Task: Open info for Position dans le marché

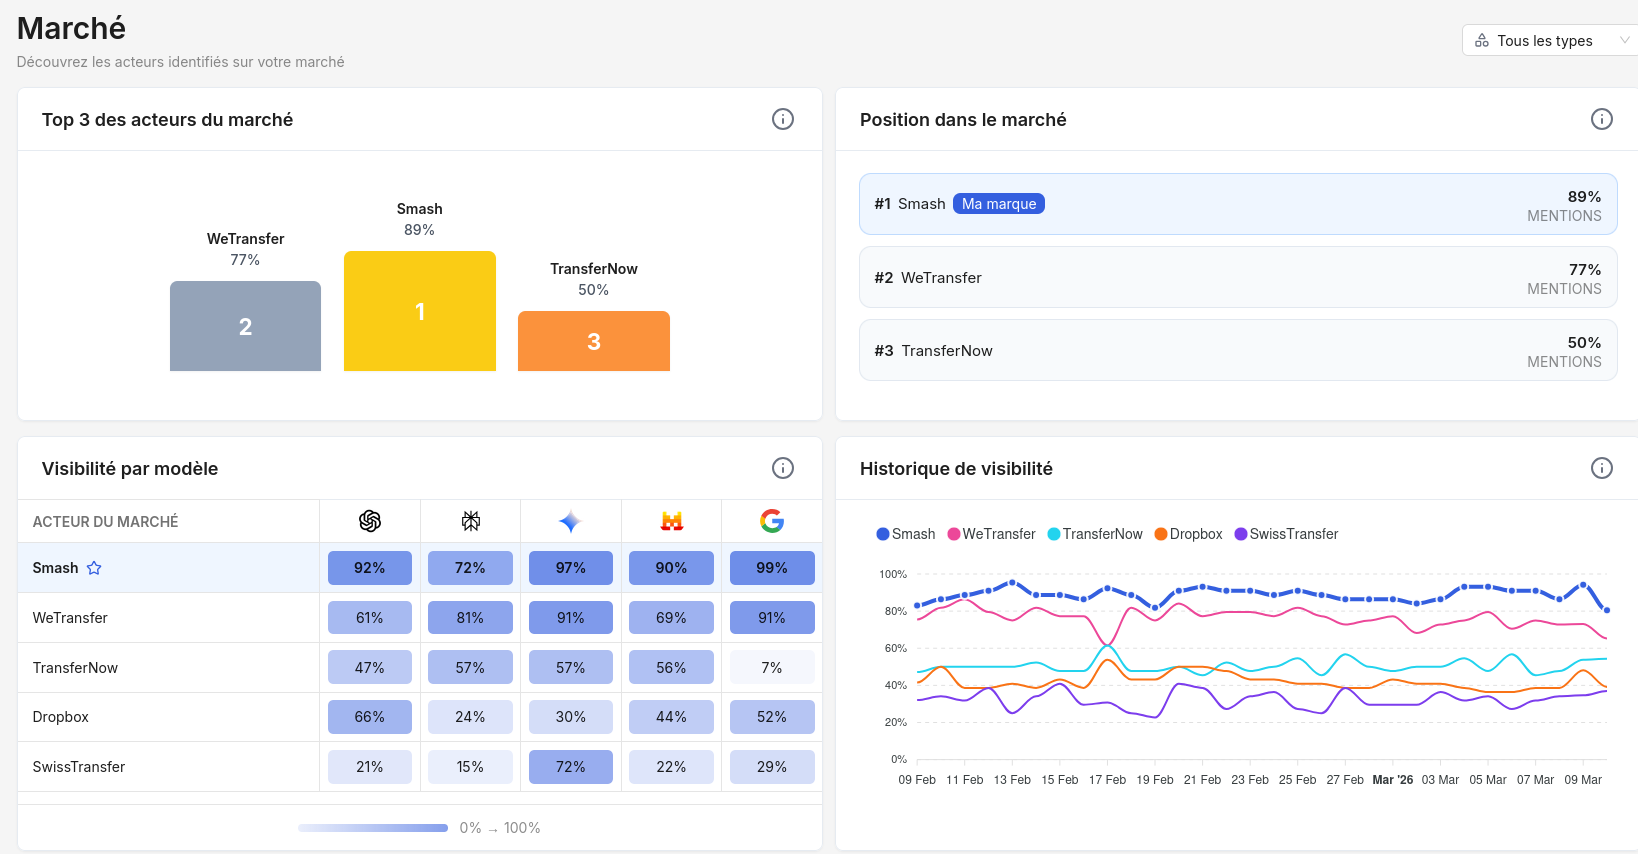Action: pyautogui.click(x=1602, y=119)
